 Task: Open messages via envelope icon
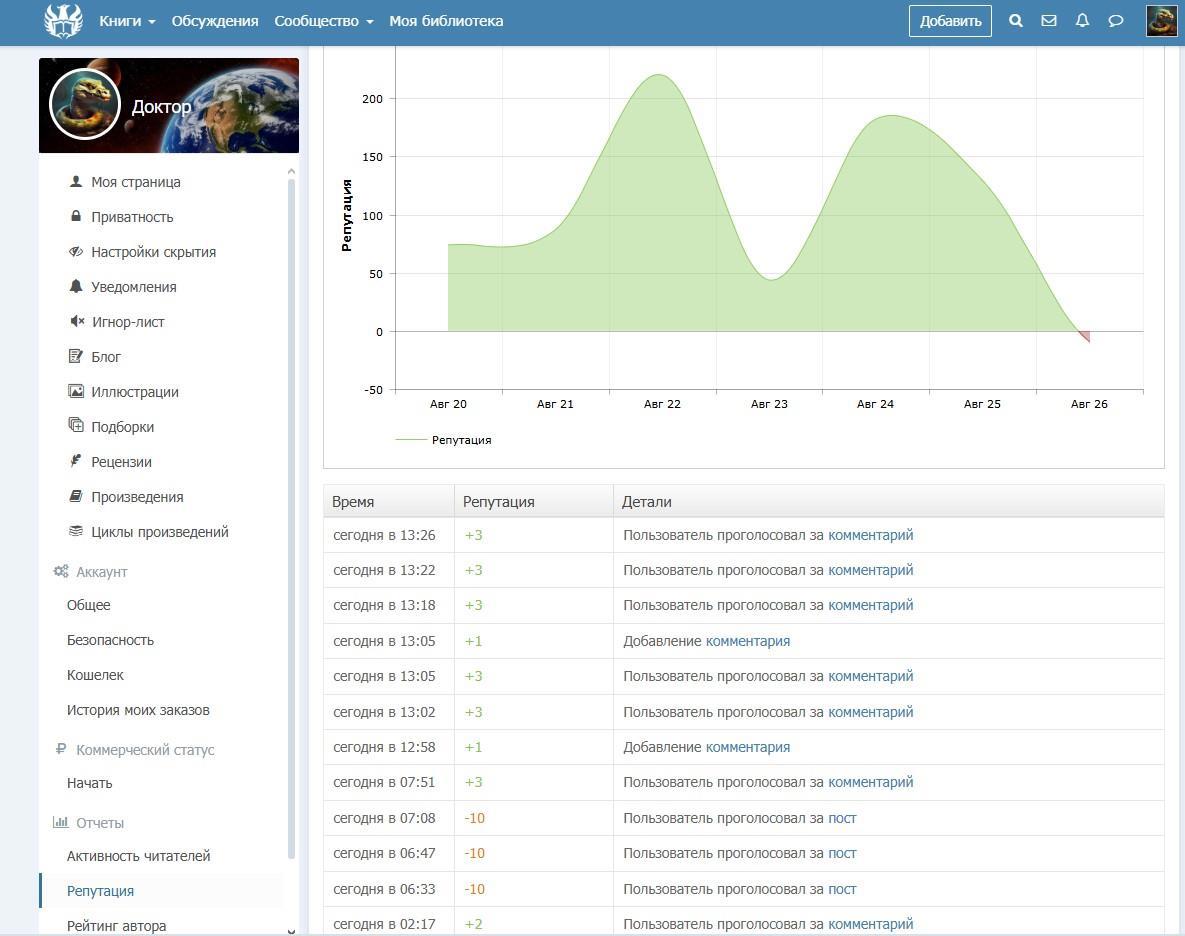(x=1048, y=21)
